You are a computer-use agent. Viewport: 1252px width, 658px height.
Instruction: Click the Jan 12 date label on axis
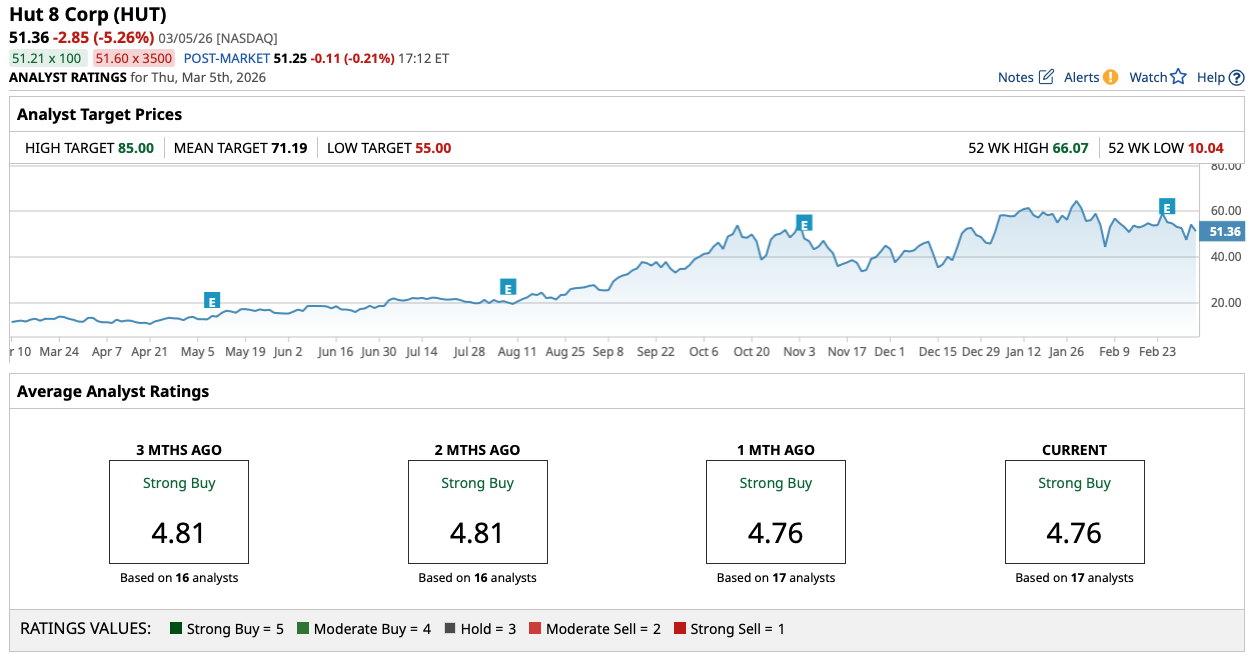click(1025, 352)
